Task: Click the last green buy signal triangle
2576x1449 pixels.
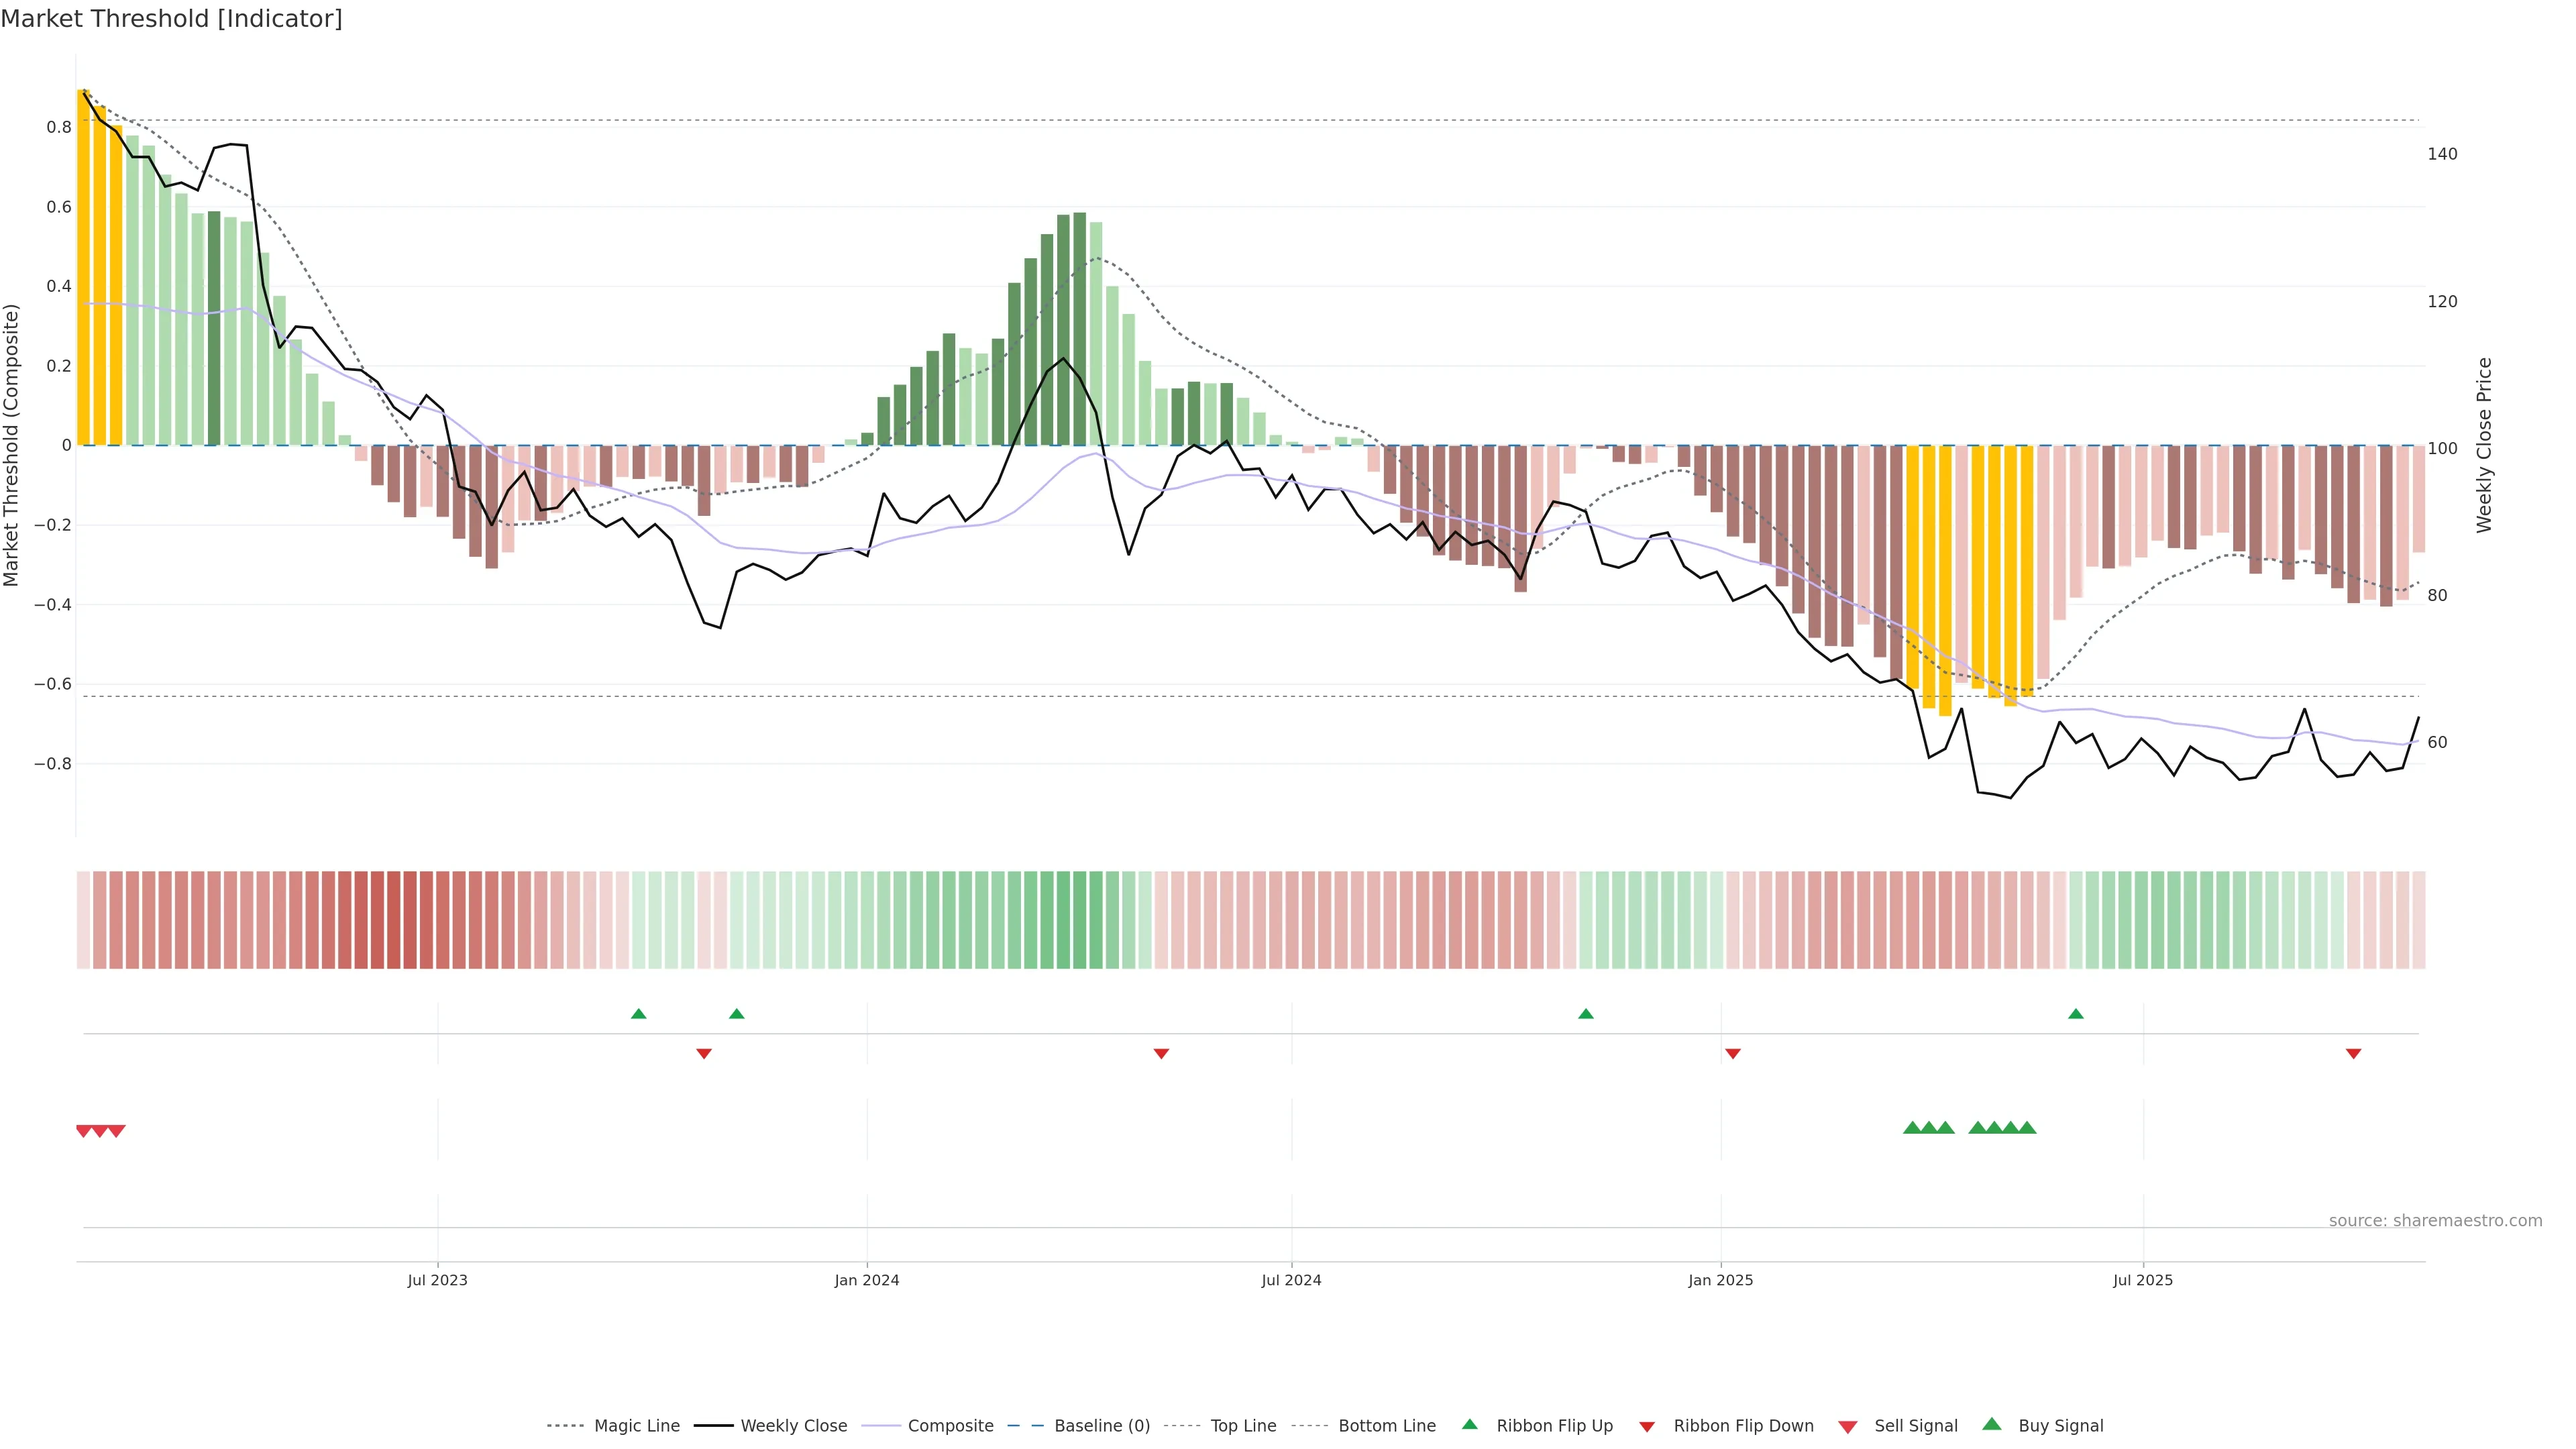Action: coord(2027,1128)
